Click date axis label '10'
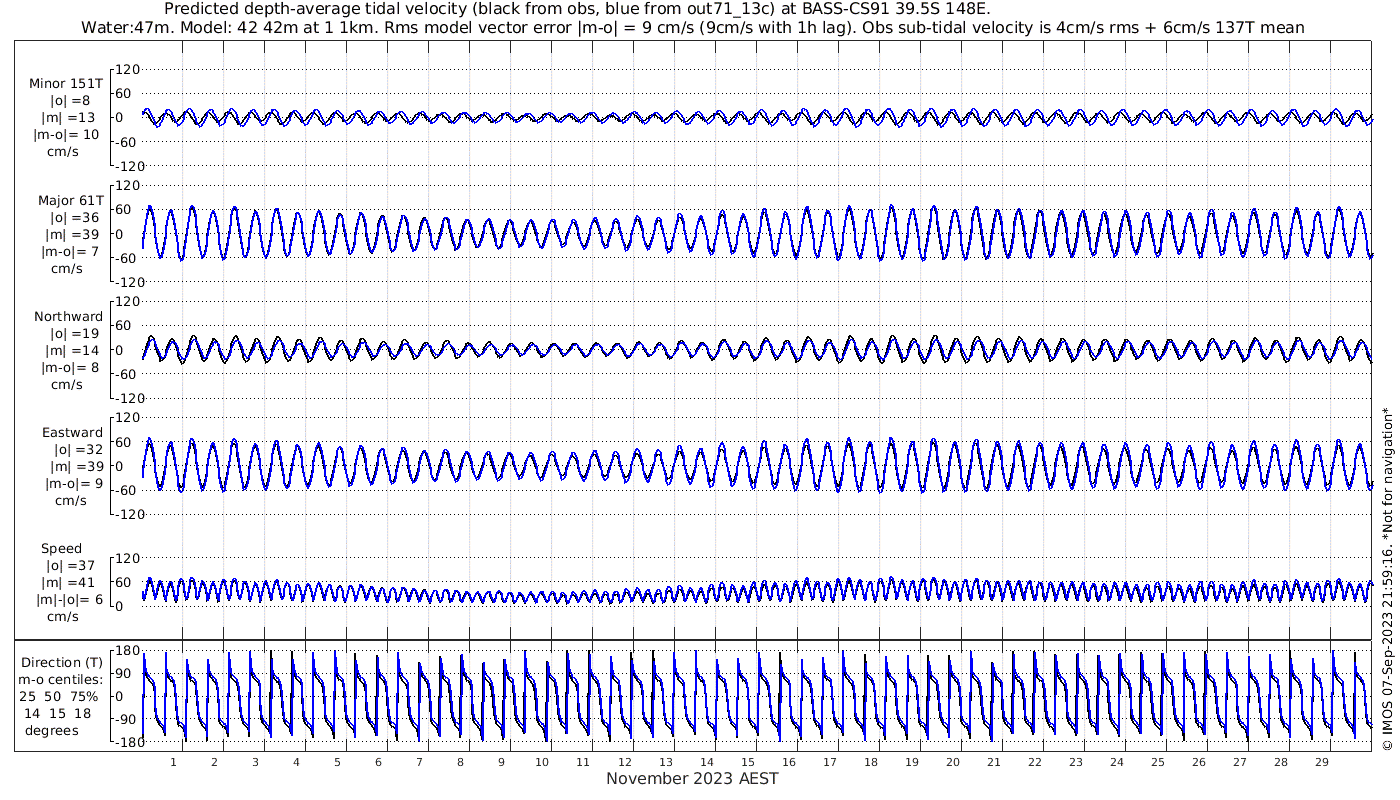Viewport: 1400px width, 800px height. click(x=542, y=762)
